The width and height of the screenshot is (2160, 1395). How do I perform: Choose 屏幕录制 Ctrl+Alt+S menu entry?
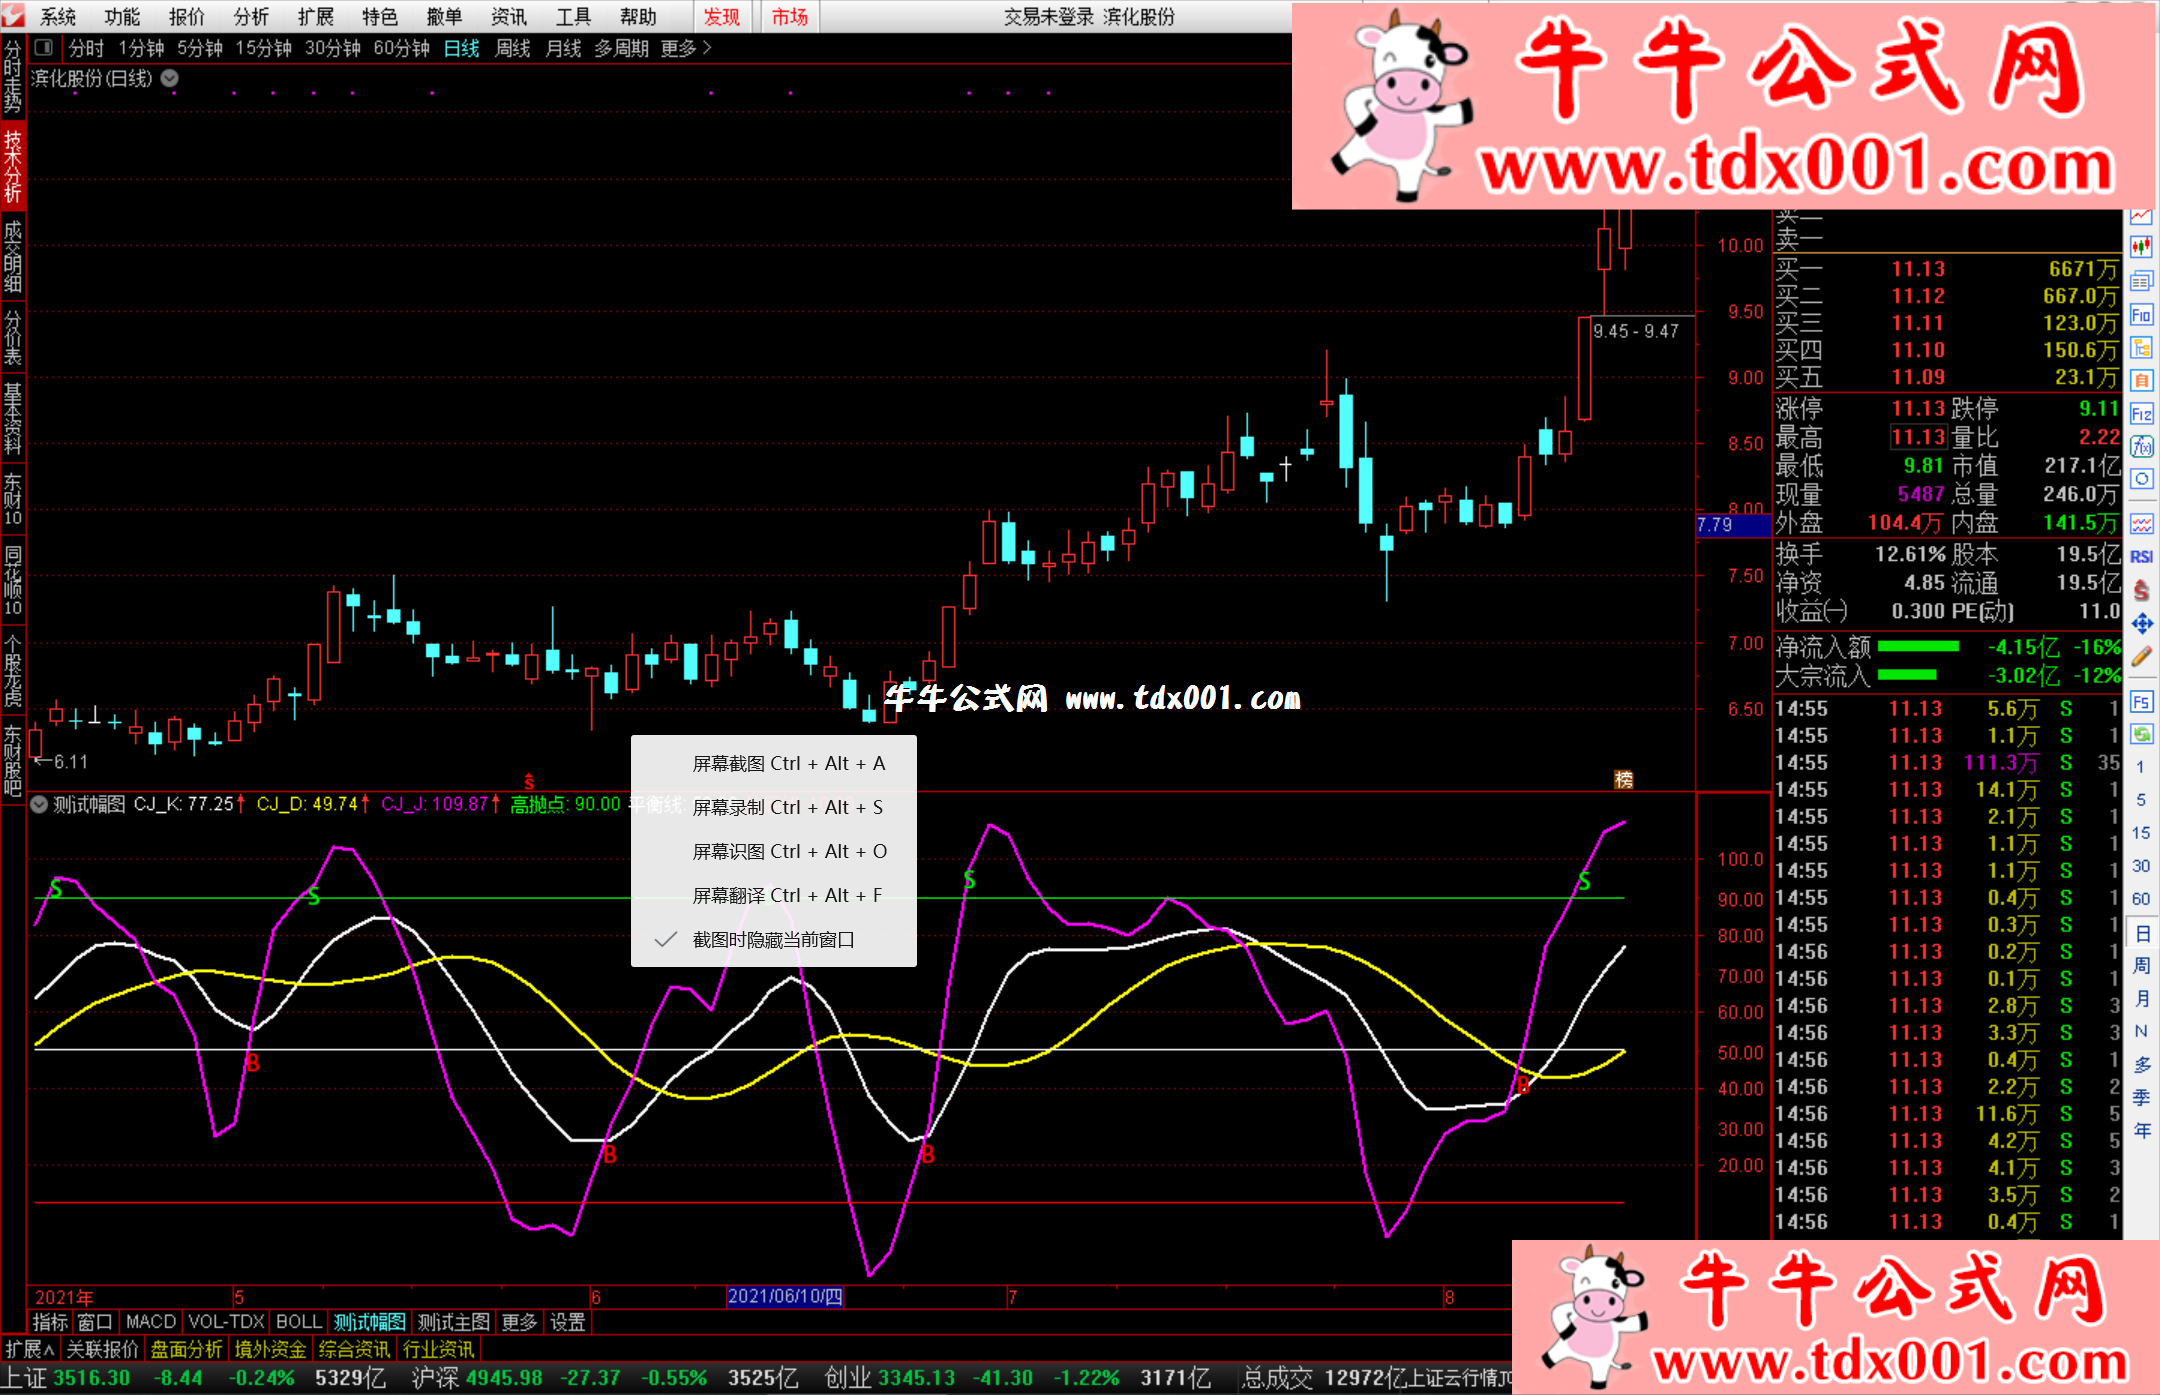click(773, 808)
